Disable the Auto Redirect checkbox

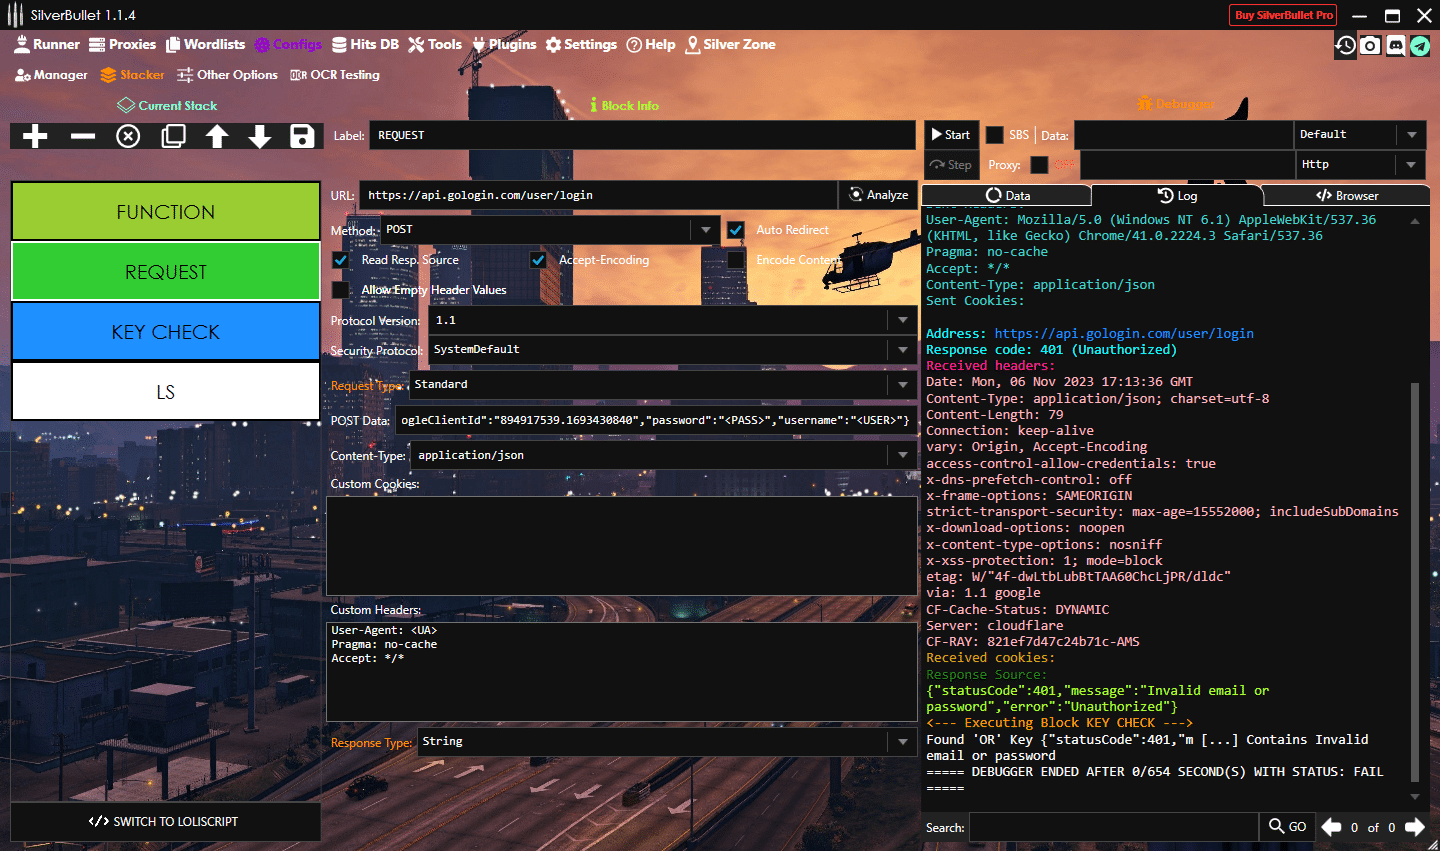coord(736,230)
